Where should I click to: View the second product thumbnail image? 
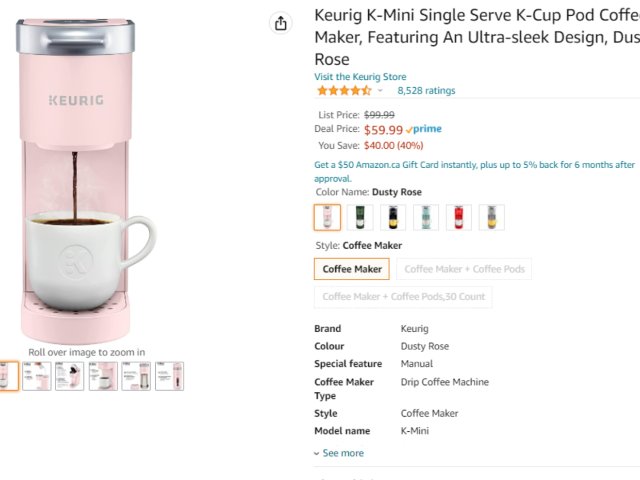[37, 376]
